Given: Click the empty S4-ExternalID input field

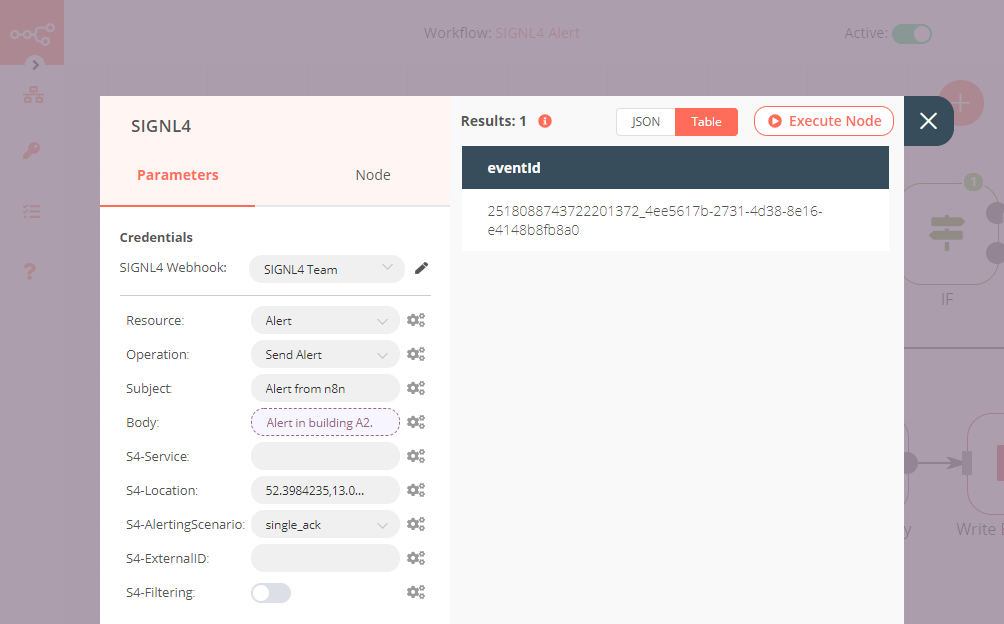Looking at the screenshot, I should [325, 558].
